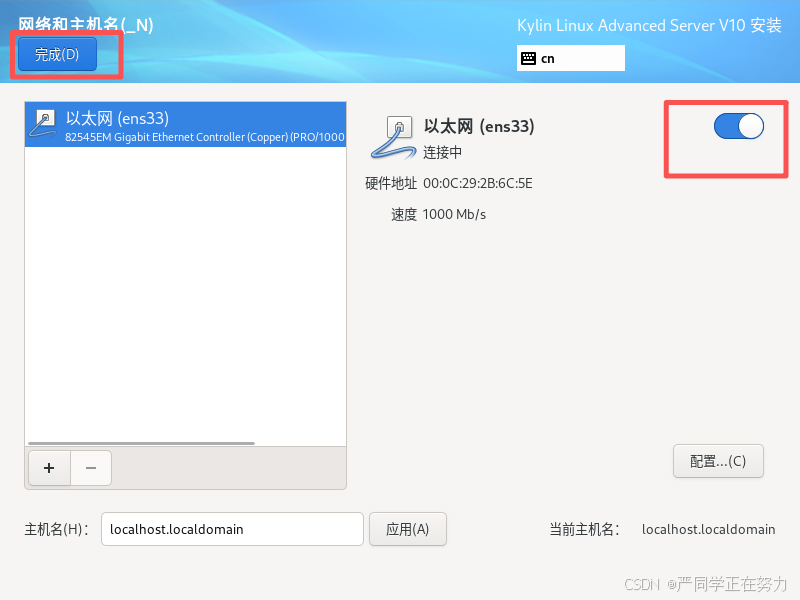Click the 82545EM Gigabit Ethernet Controller description
This screenshot has height=600, width=800.
[205, 137]
